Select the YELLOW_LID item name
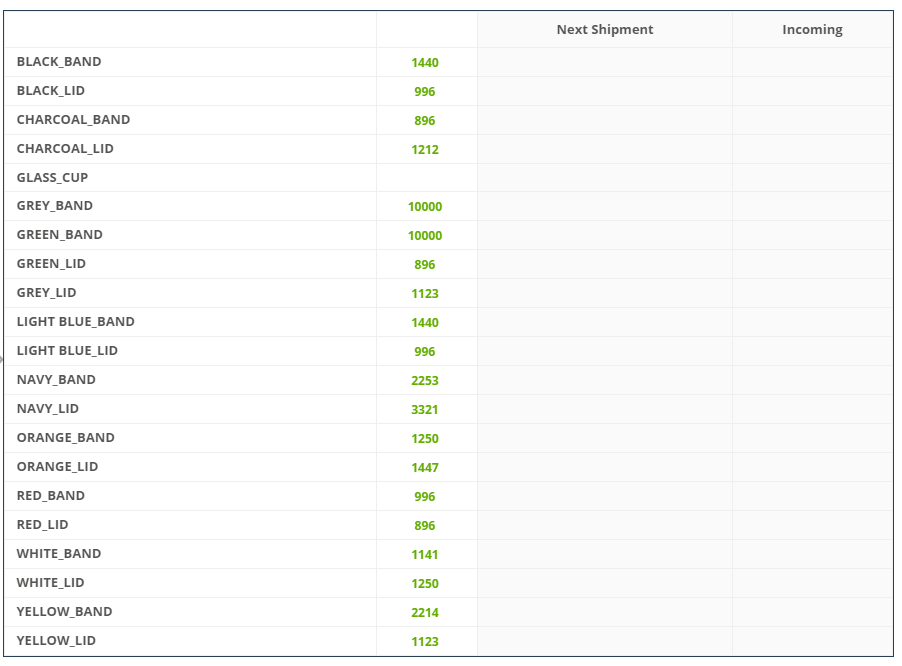The image size is (902, 666). pos(56,641)
